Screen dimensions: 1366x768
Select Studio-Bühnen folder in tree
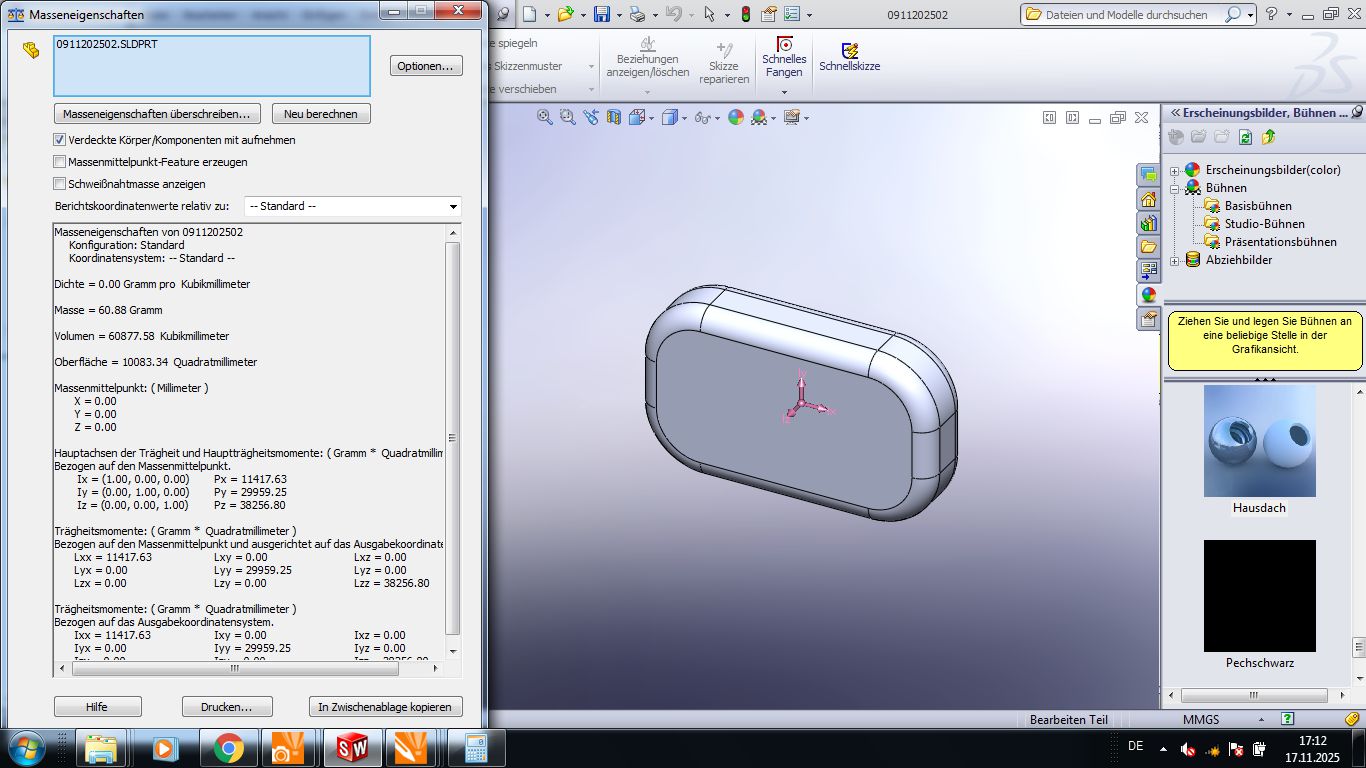[1264, 224]
